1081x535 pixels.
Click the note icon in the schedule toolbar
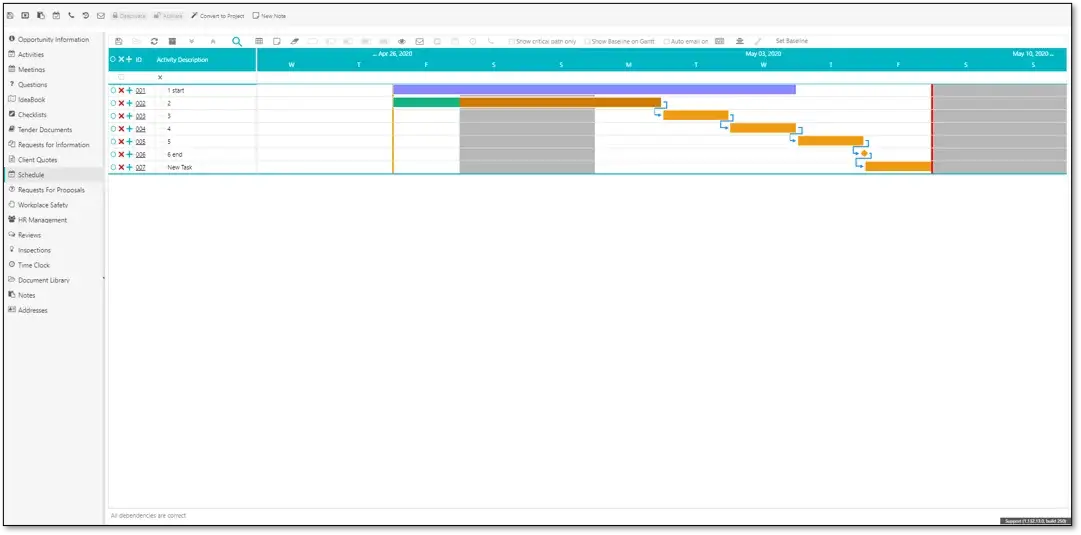(276, 41)
